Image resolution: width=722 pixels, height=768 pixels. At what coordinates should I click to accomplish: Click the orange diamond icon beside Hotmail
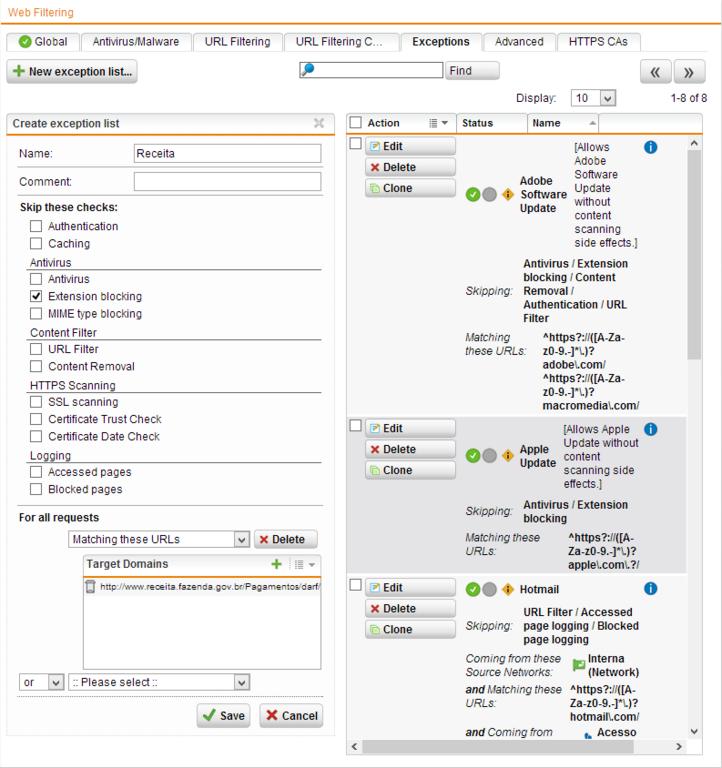[508, 589]
